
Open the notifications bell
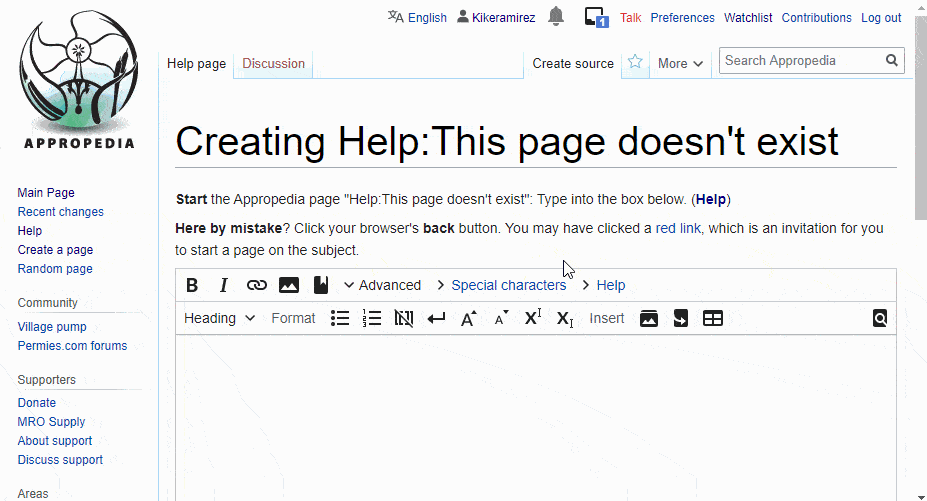coord(556,17)
